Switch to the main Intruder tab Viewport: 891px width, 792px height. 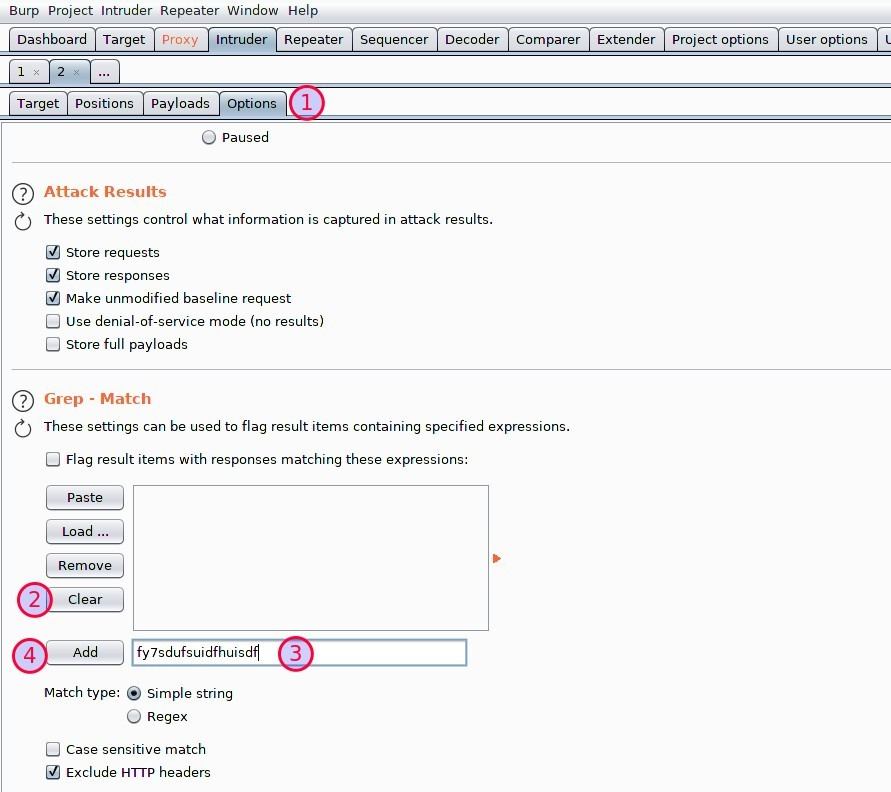click(242, 40)
